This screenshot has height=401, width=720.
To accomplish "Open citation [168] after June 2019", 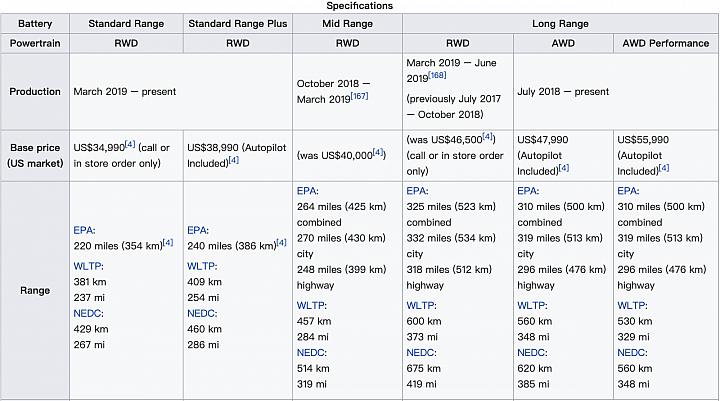I will (x=437, y=75).
